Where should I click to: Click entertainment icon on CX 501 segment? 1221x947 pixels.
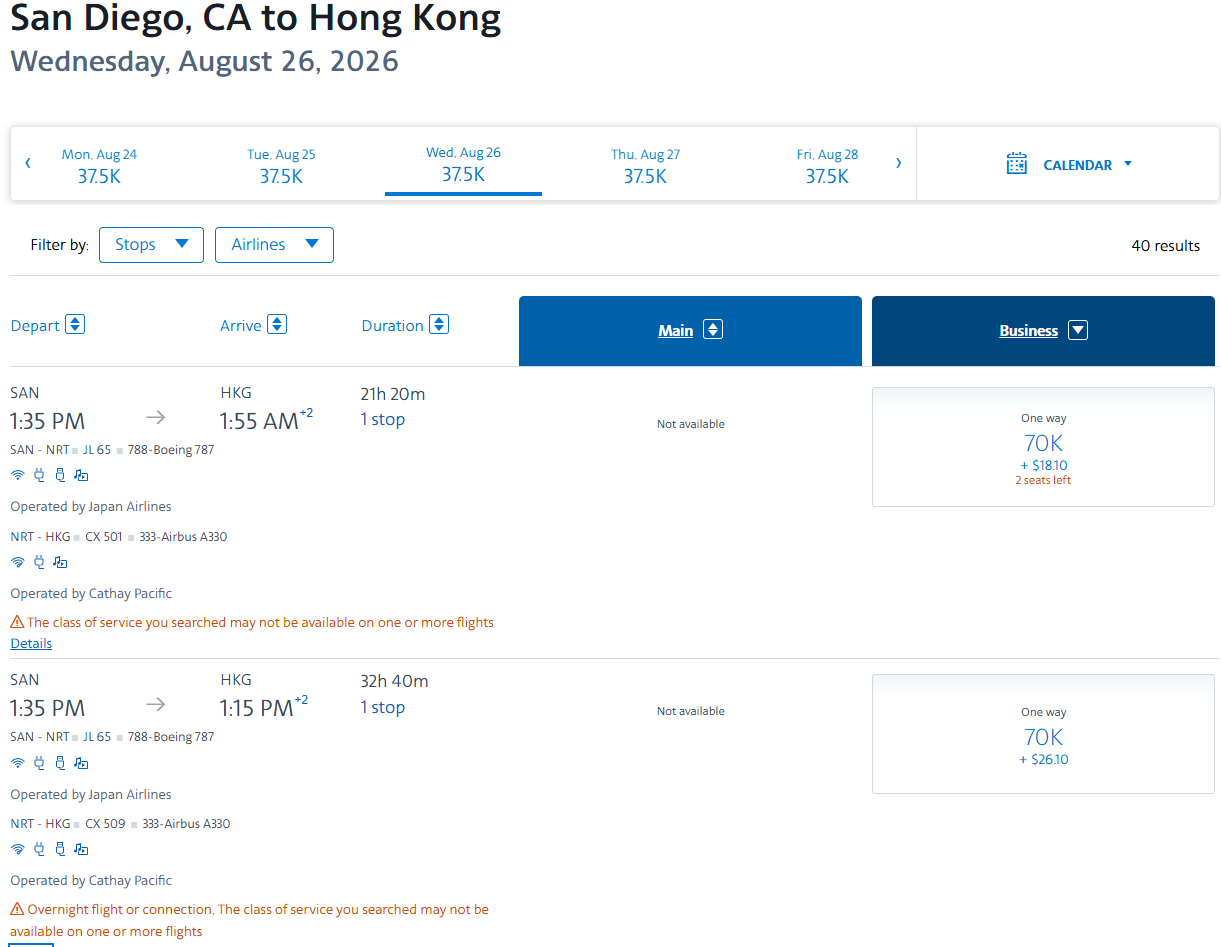(x=60, y=563)
